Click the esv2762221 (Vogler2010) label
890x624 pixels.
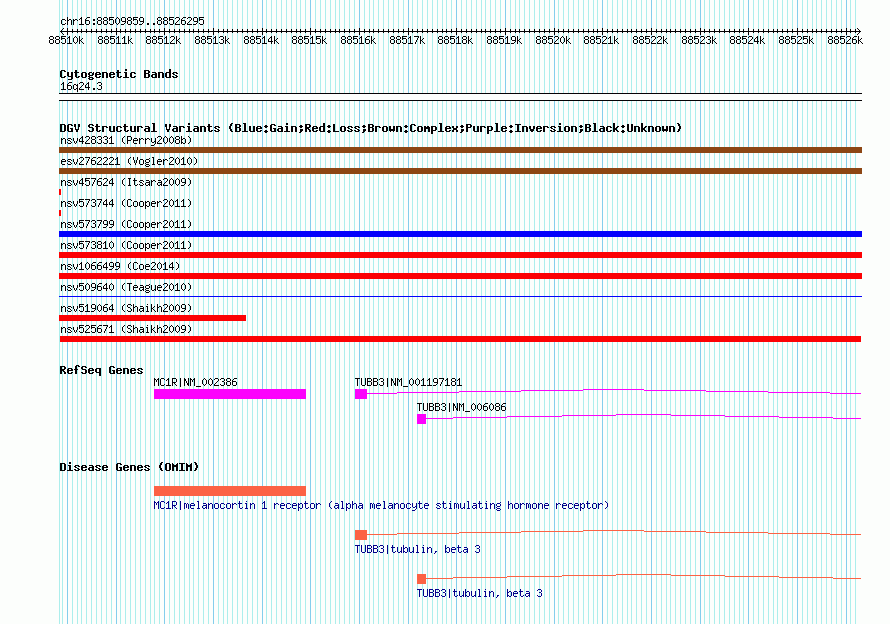(x=129, y=161)
